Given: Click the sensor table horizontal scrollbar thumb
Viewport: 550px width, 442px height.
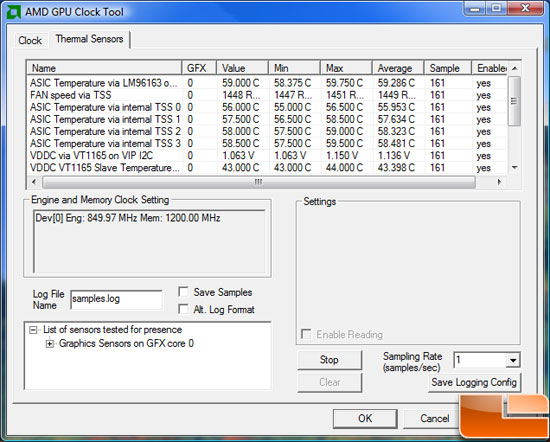Looking at the screenshot, I should (x=259, y=182).
